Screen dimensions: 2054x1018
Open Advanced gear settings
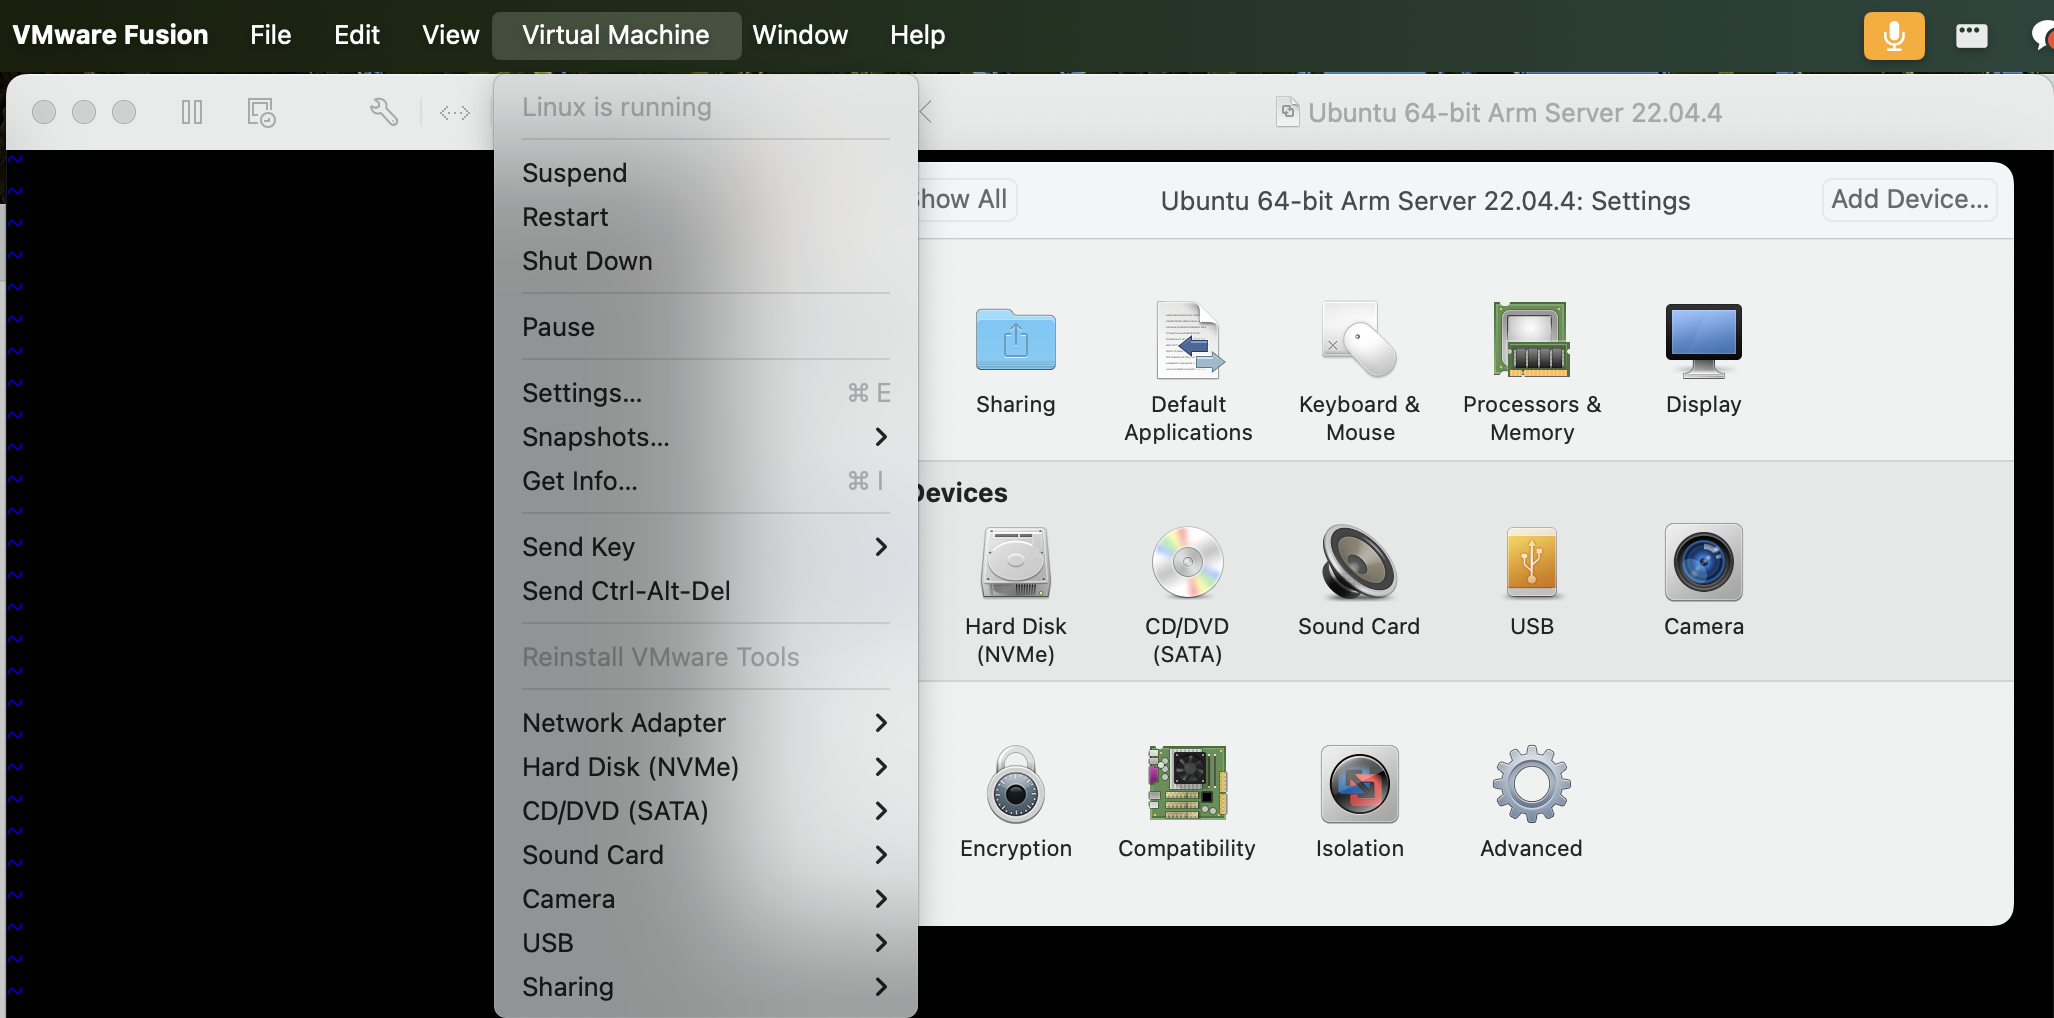pyautogui.click(x=1531, y=784)
